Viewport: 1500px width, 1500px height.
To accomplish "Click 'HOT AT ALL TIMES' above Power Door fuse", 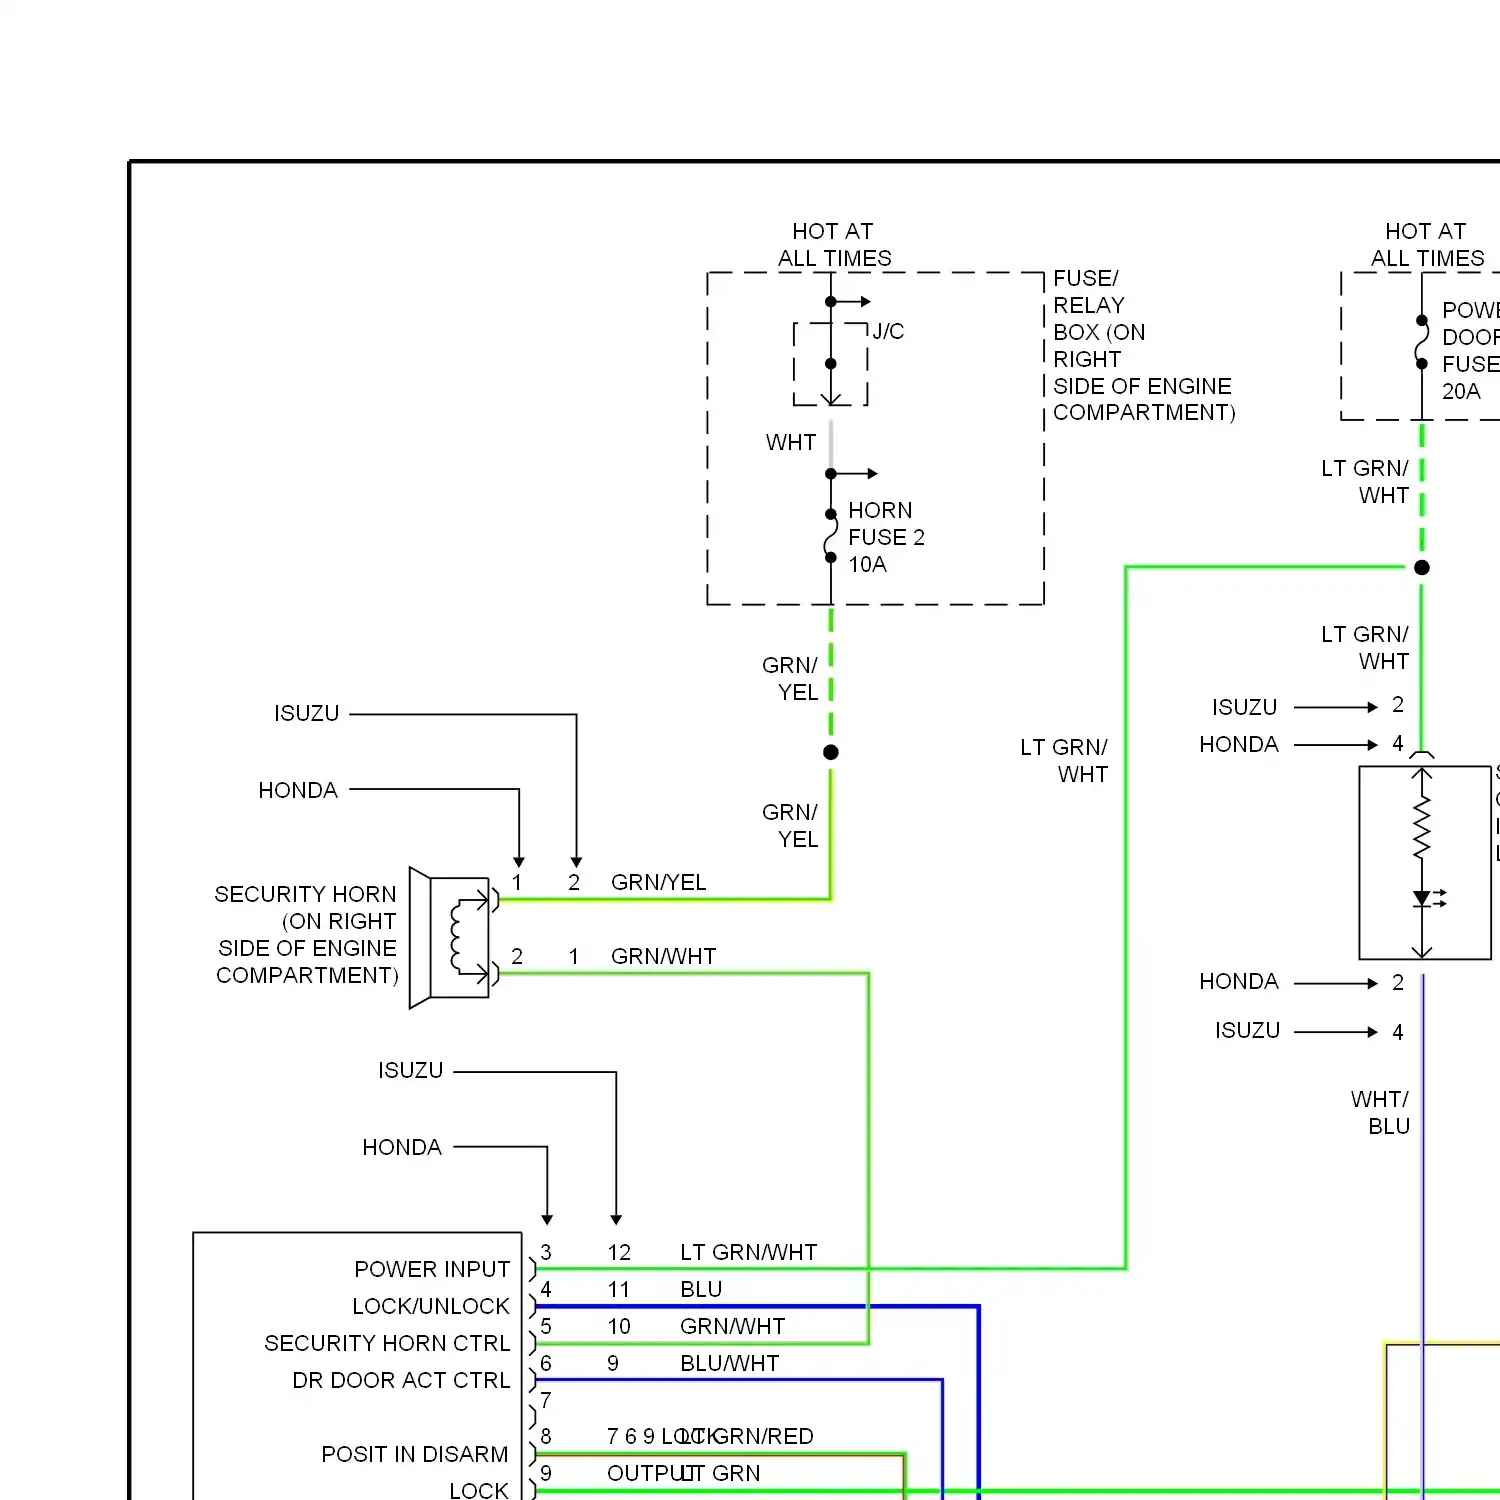I will (1427, 245).
